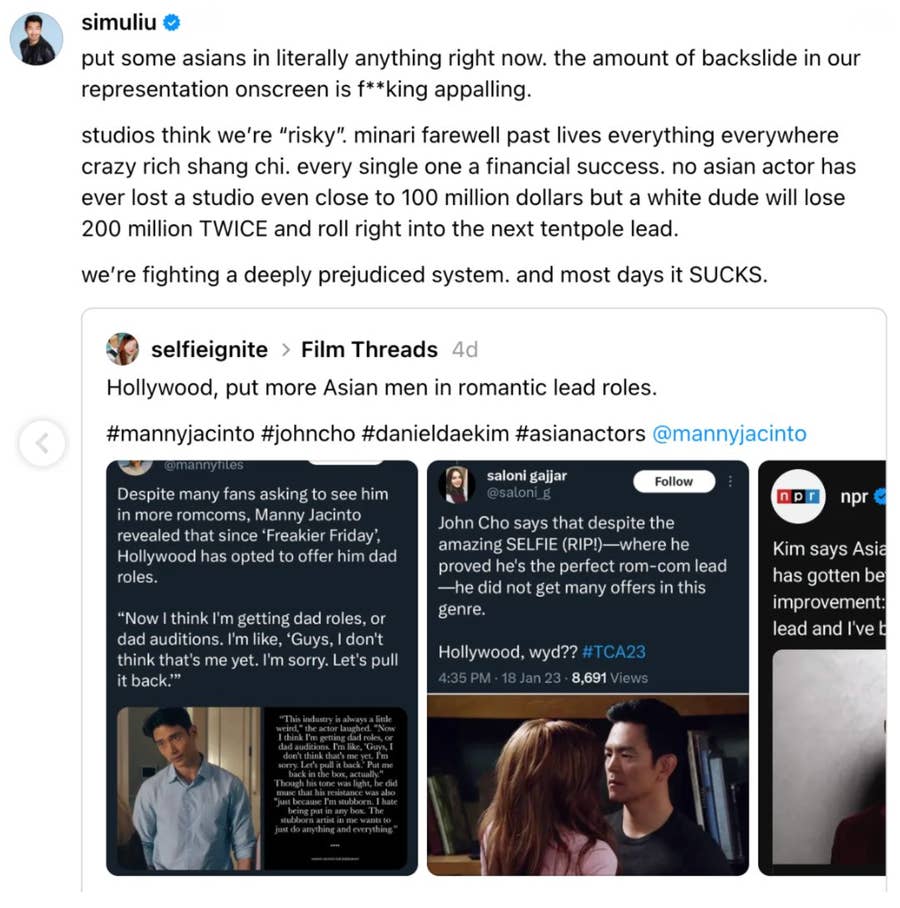Open the SELFIE scene image in saloni's tweet
This screenshot has height=908, width=900.
pos(587,785)
